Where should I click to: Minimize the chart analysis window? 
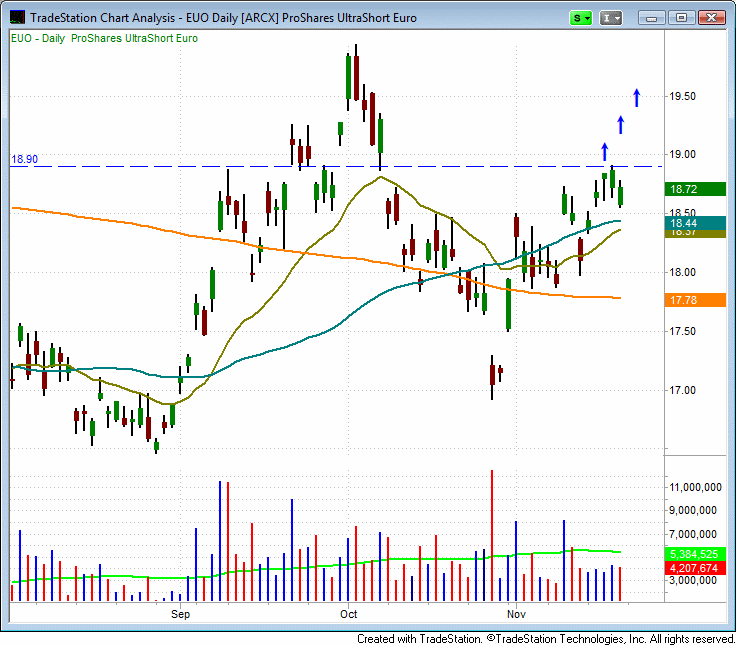pos(651,18)
